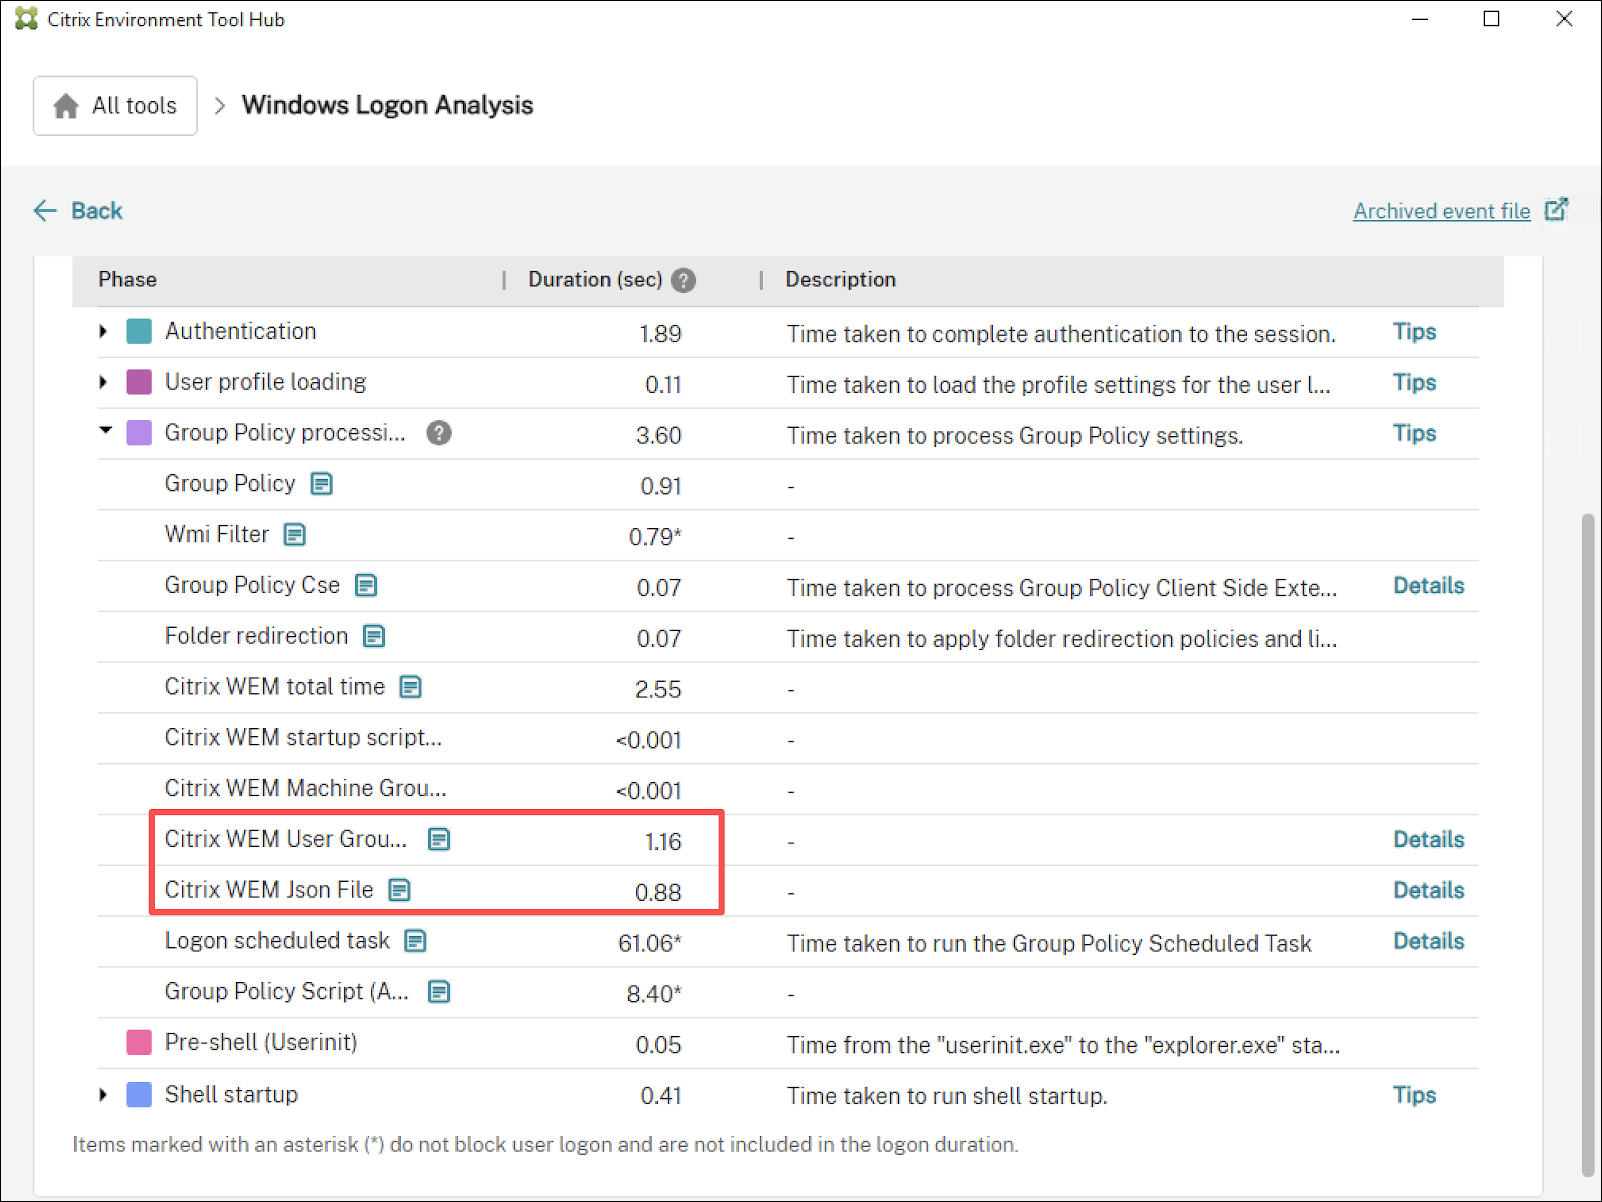Click the Folder redirection log icon
Viewport: 1602px width, 1202px height.
coord(374,636)
